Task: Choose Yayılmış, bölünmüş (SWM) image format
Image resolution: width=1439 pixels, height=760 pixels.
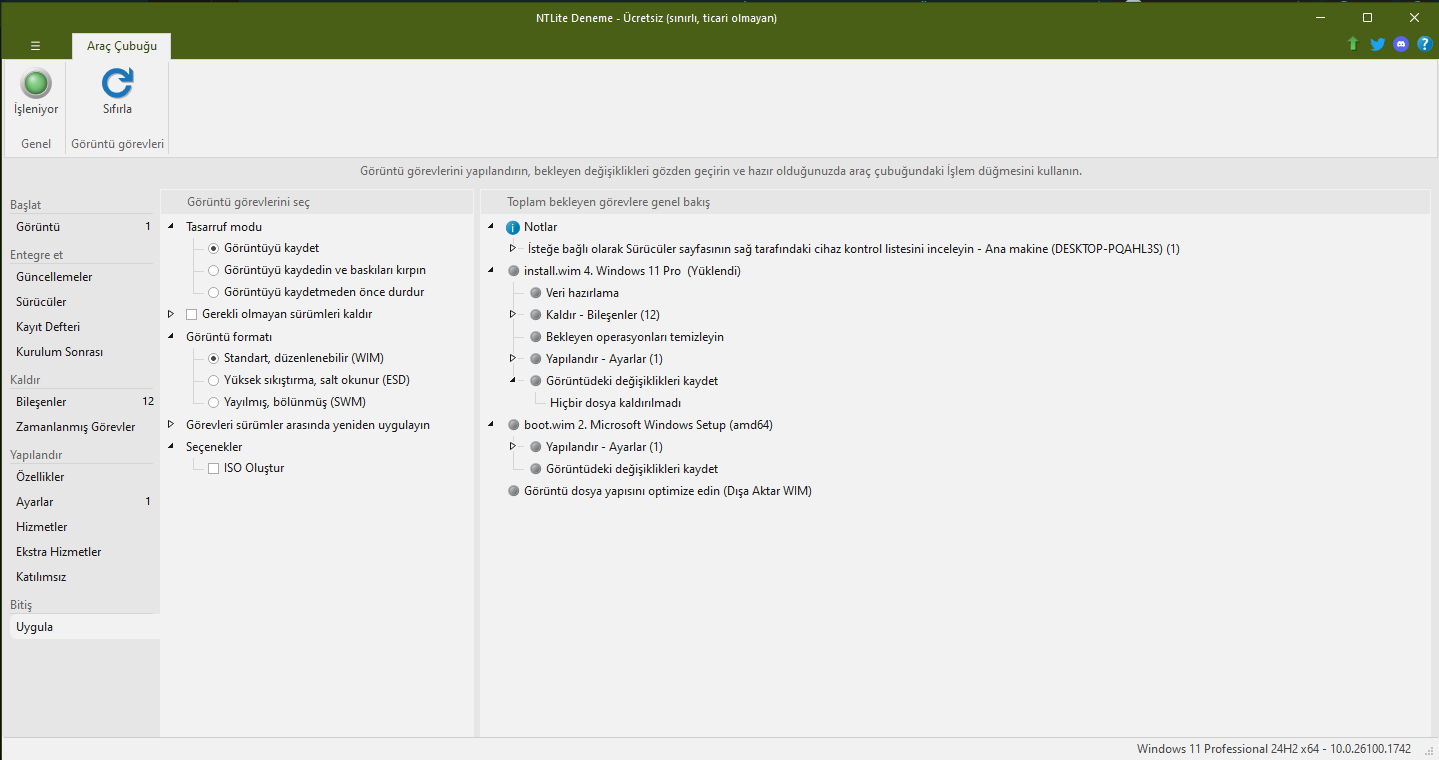Action: click(214, 403)
